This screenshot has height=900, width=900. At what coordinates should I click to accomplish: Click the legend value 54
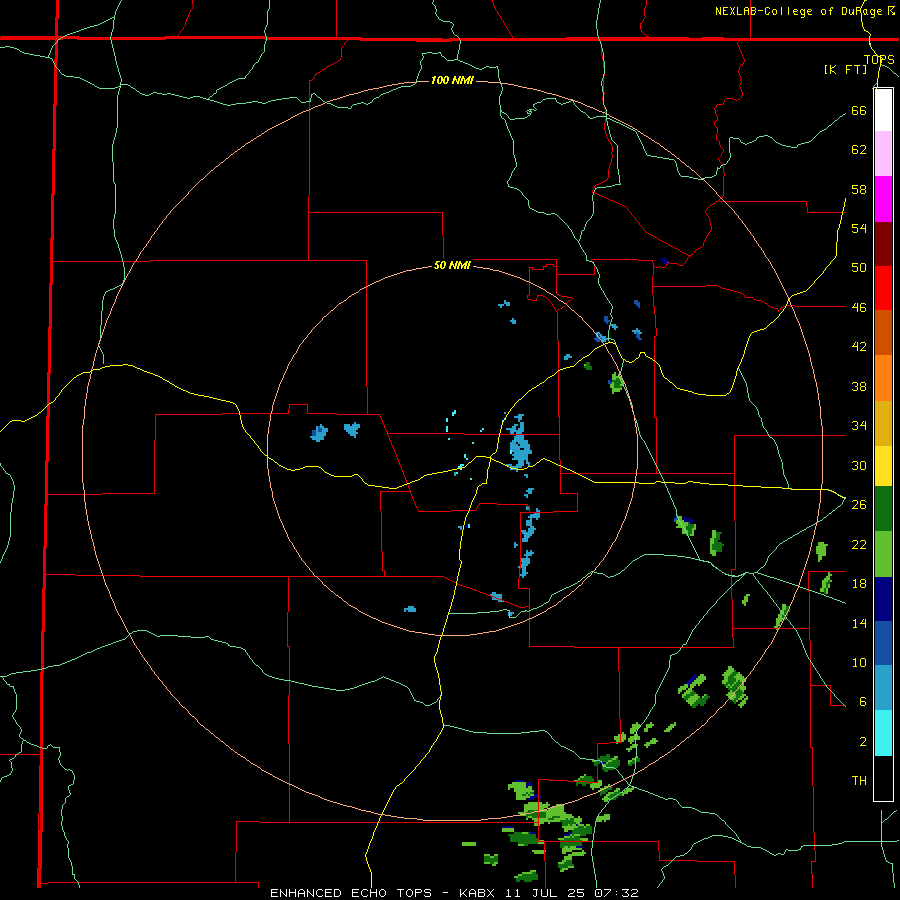(x=859, y=228)
